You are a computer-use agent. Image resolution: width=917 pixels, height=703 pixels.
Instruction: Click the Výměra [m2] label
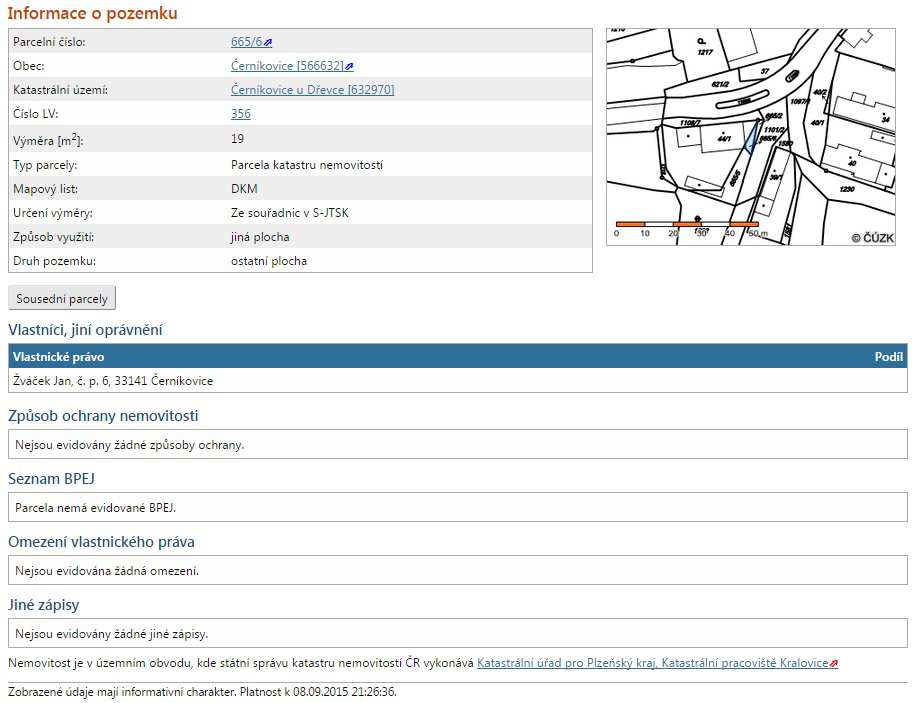[48, 140]
